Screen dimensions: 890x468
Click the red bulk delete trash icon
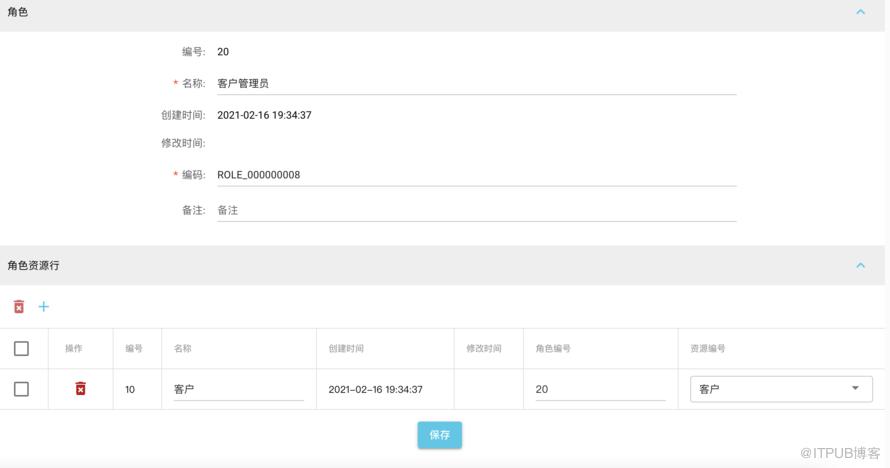(x=19, y=307)
